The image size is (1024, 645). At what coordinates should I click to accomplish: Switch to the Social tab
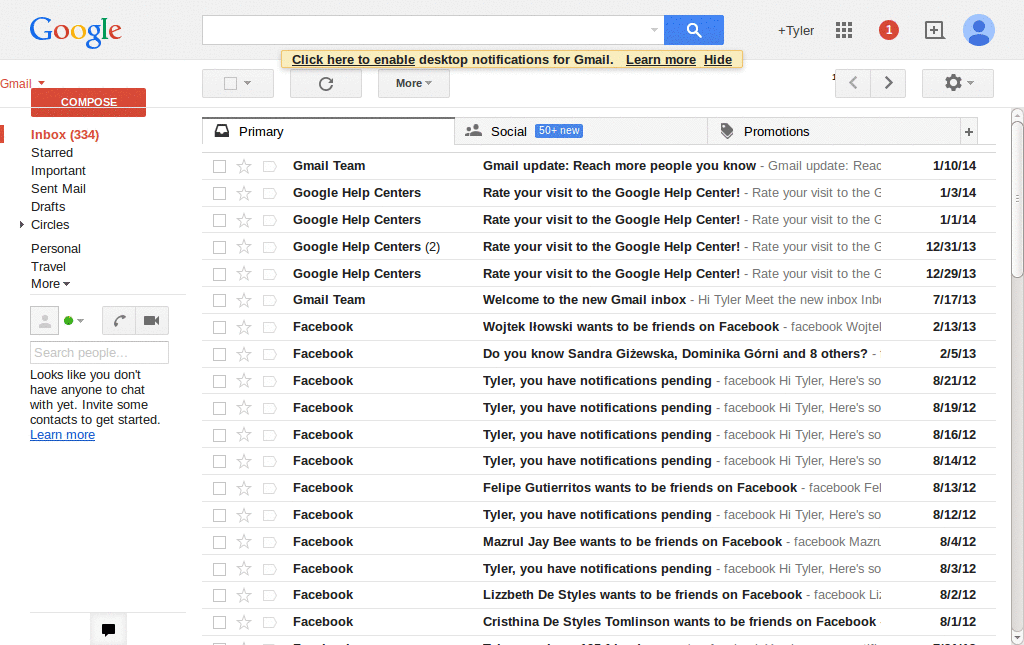click(509, 131)
